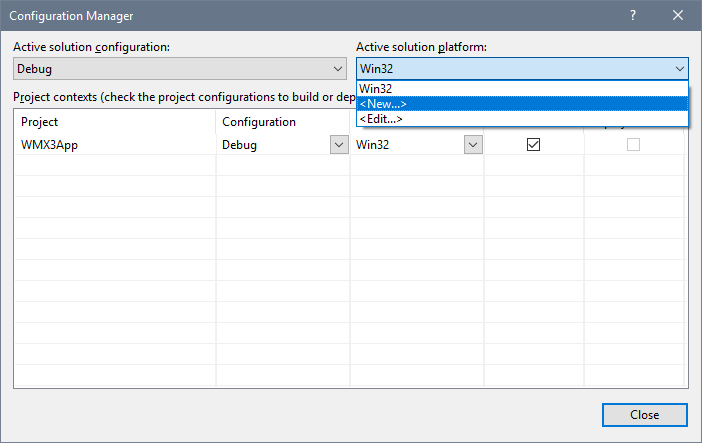Open the Active solution configuration dropdown arrow

337,69
